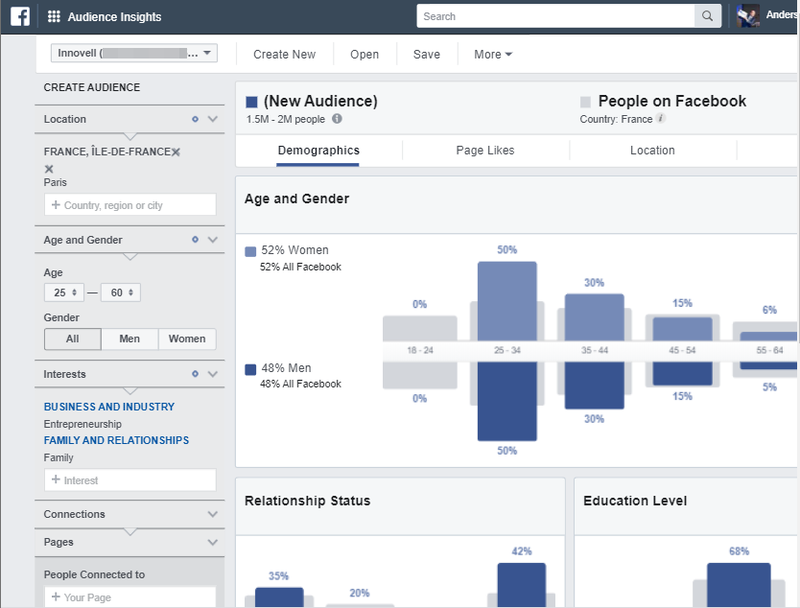Remove the Paris location

pyautogui.click(x=49, y=169)
